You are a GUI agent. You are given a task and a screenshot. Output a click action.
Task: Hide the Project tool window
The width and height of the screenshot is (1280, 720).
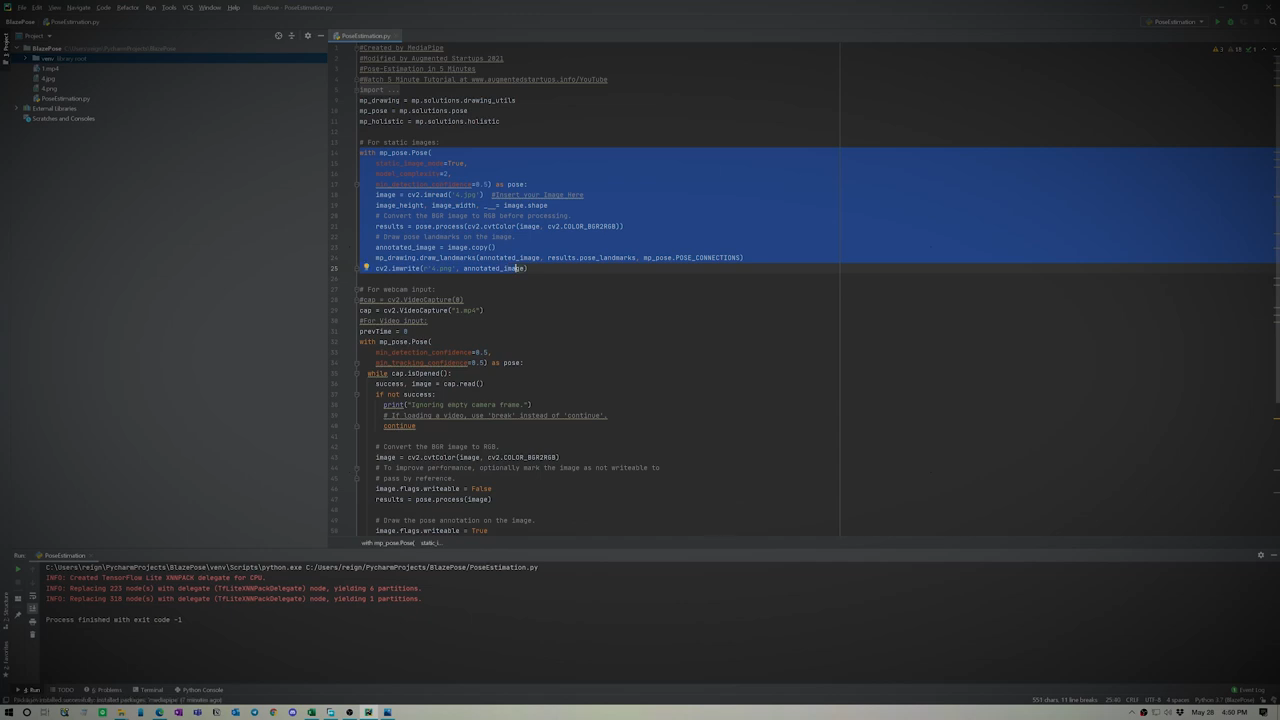coord(320,36)
